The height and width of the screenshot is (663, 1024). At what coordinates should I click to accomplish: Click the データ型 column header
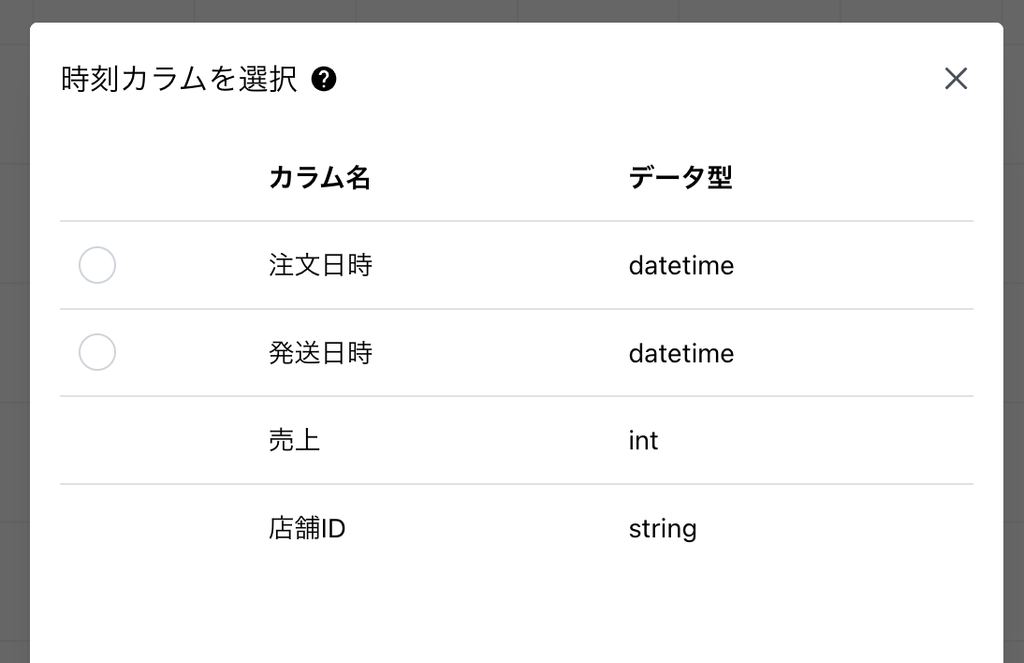coord(680,178)
